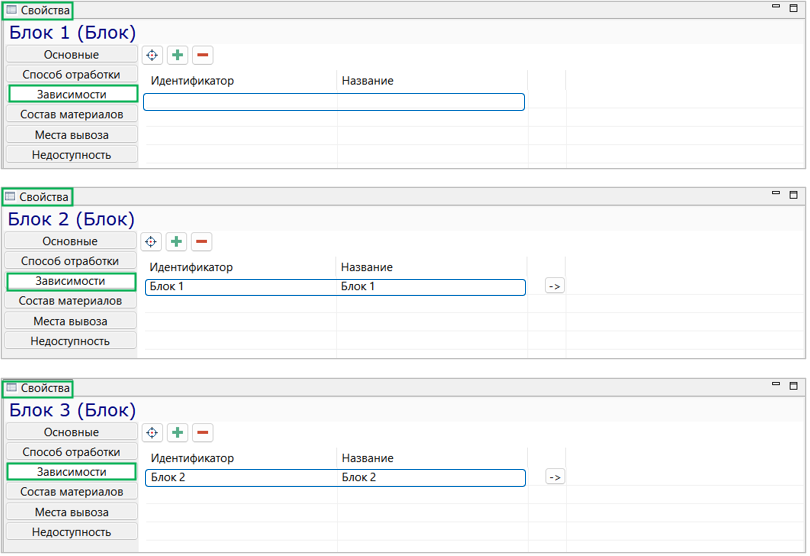Select Блок 2 identifier cell in Блок 3 panel
Image resolution: width=810 pixels, height=556 pixels.
pyautogui.click(x=241, y=477)
